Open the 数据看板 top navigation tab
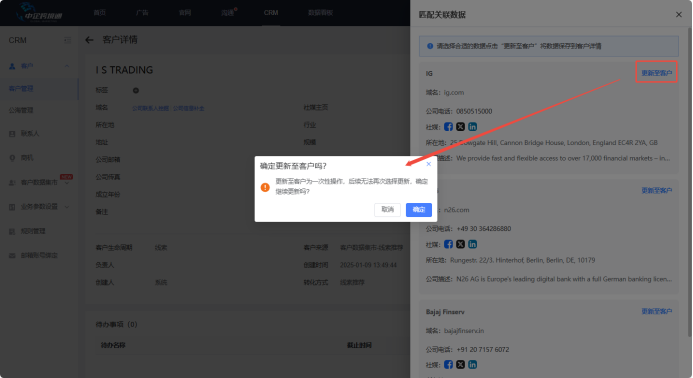 point(320,13)
